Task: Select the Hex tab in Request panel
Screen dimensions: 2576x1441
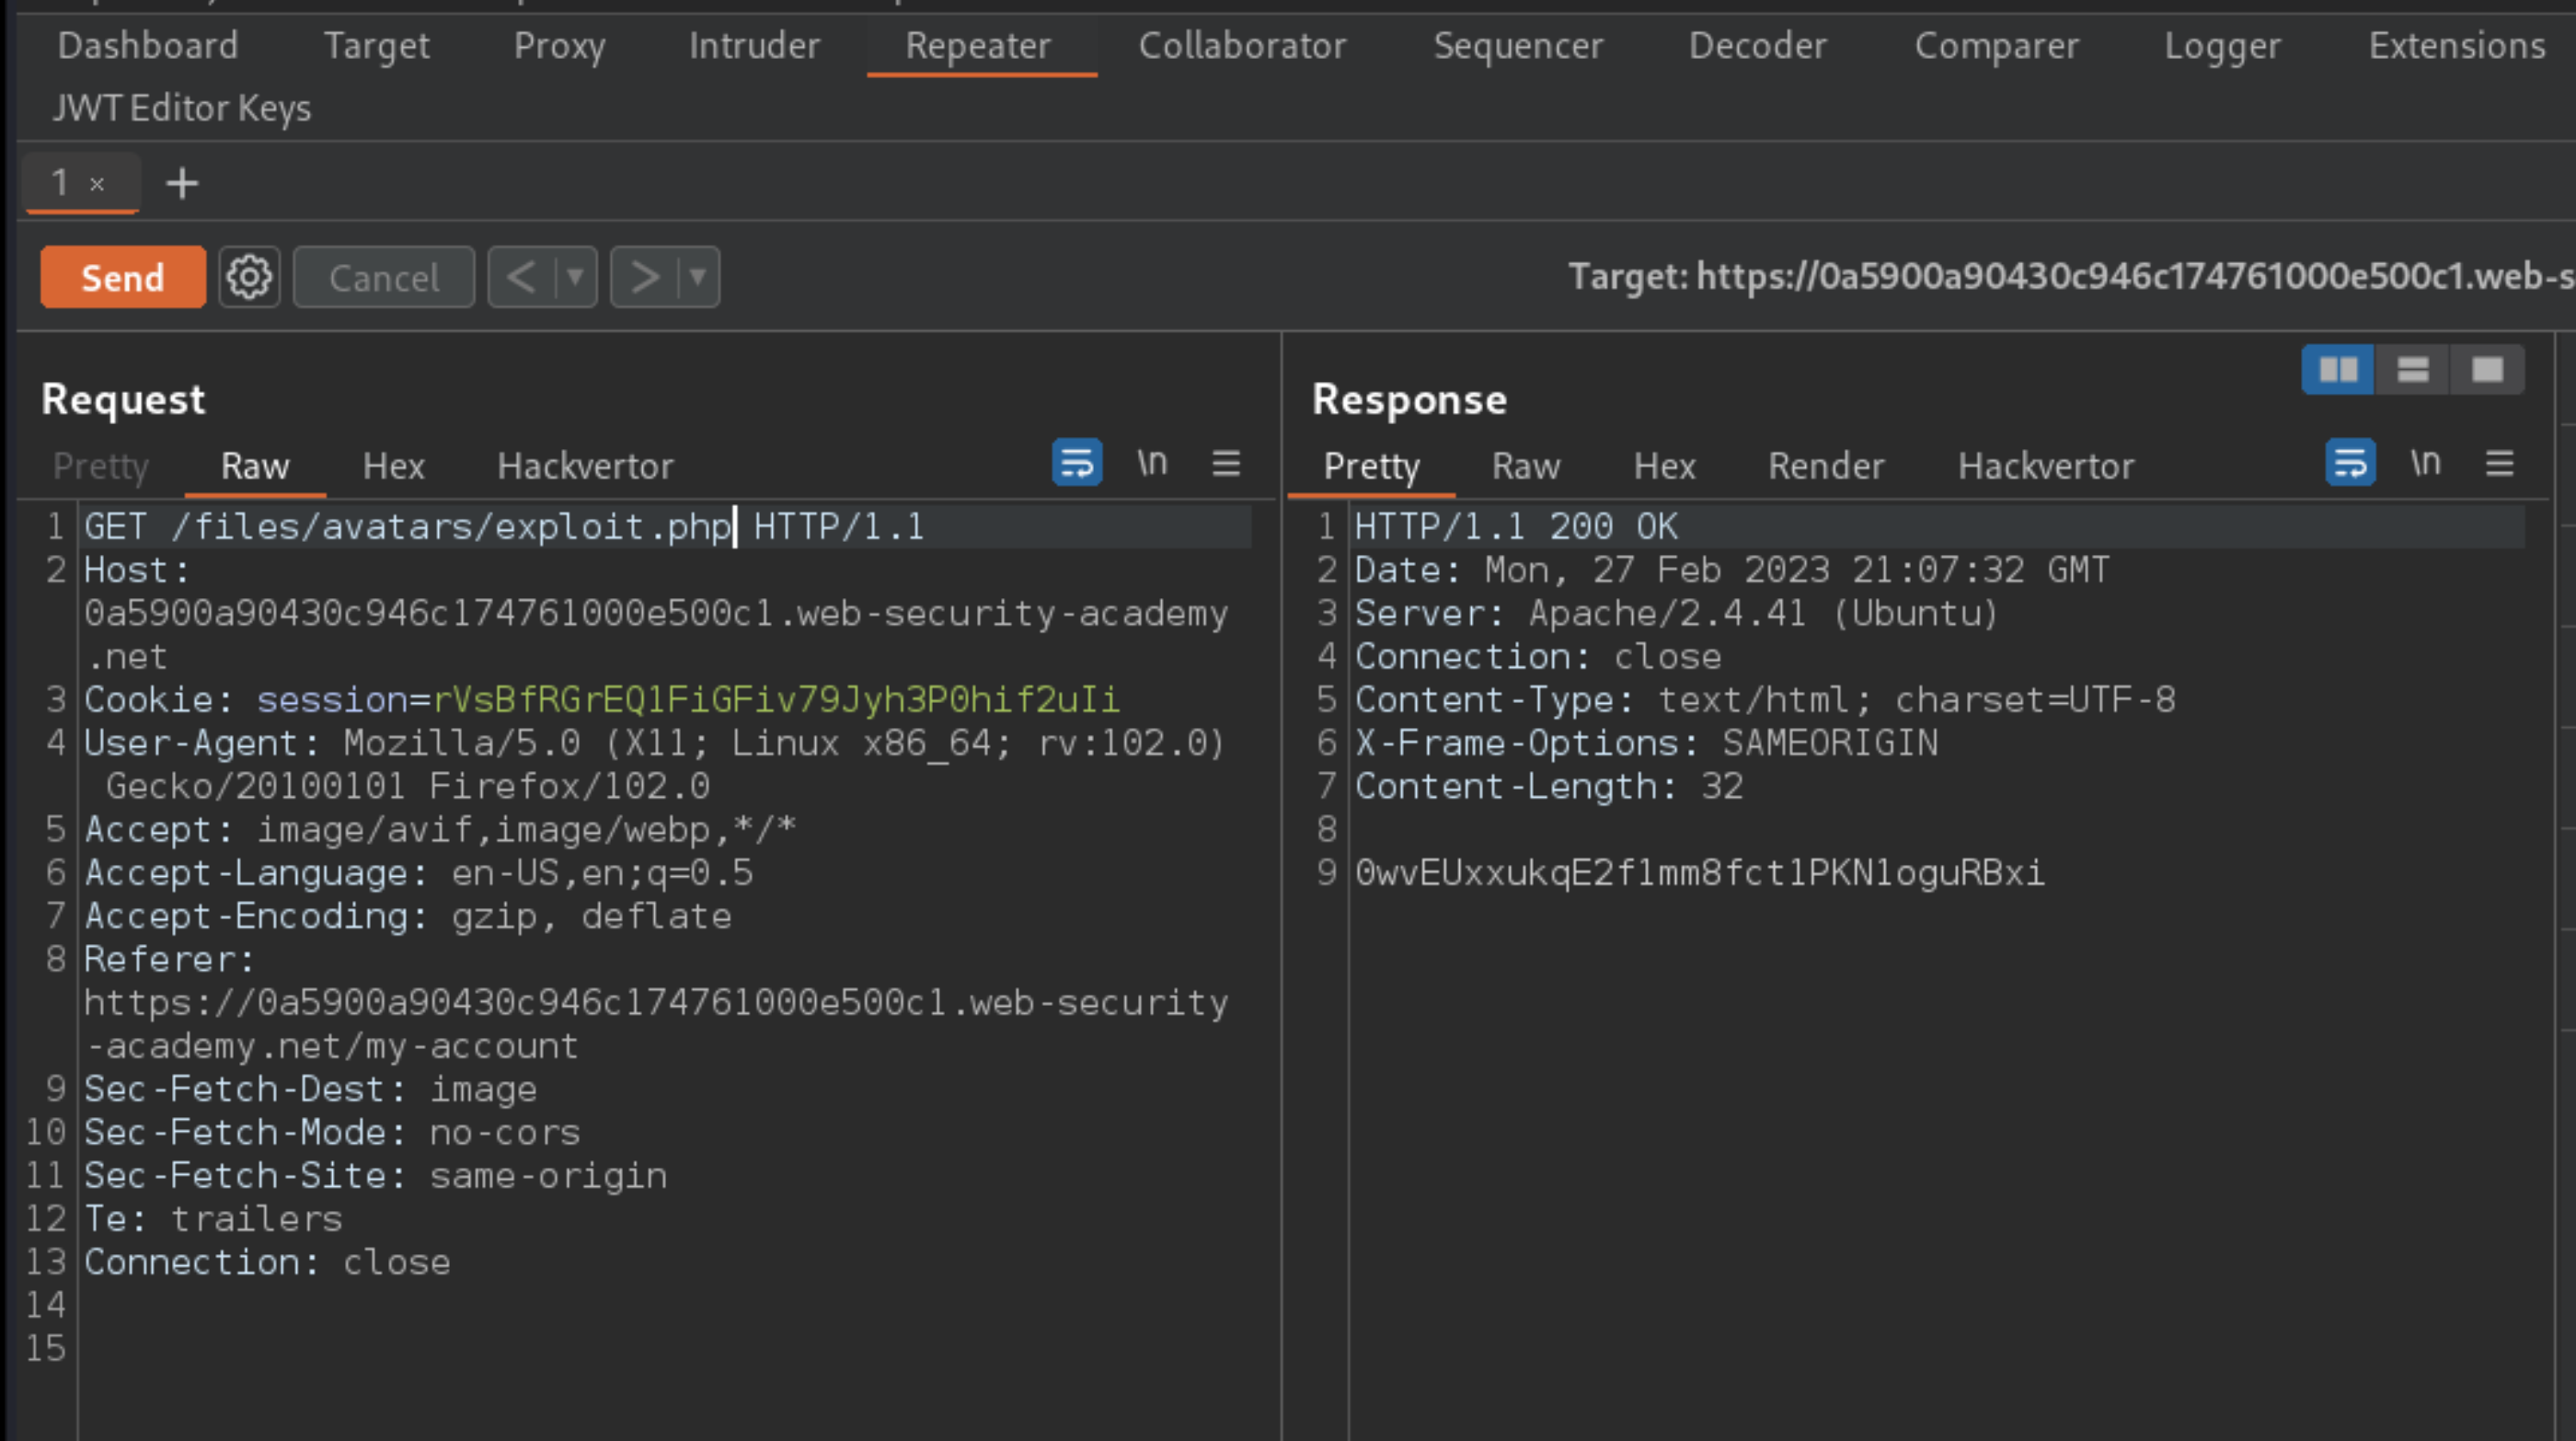Action: click(x=393, y=466)
